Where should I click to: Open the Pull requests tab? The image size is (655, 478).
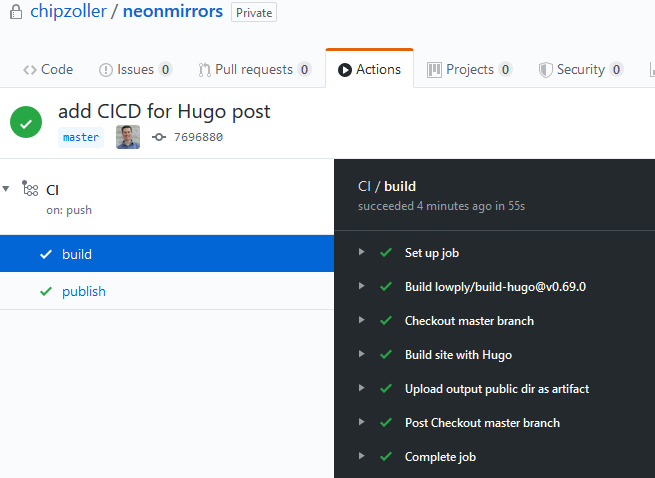(254, 69)
